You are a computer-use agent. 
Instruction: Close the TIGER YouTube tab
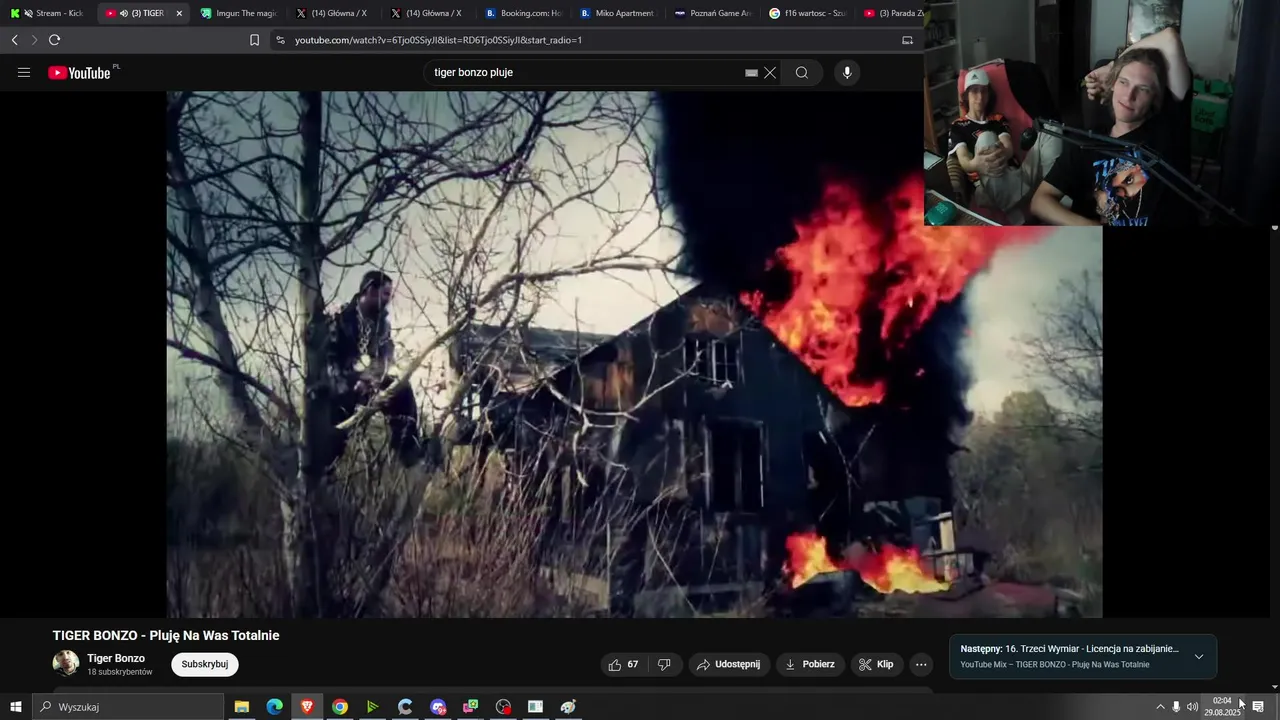pos(179,13)
